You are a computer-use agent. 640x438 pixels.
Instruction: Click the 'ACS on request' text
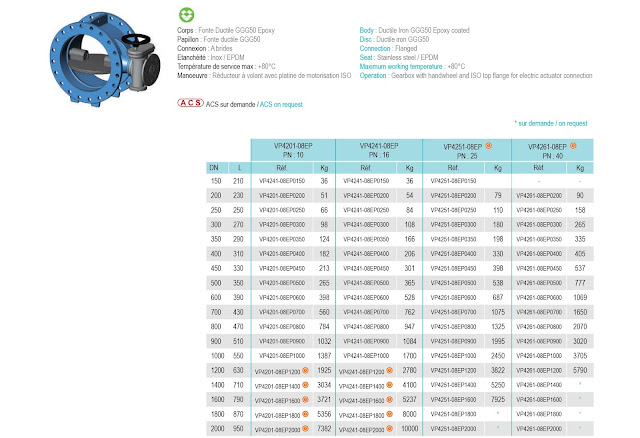pos(281,104)
